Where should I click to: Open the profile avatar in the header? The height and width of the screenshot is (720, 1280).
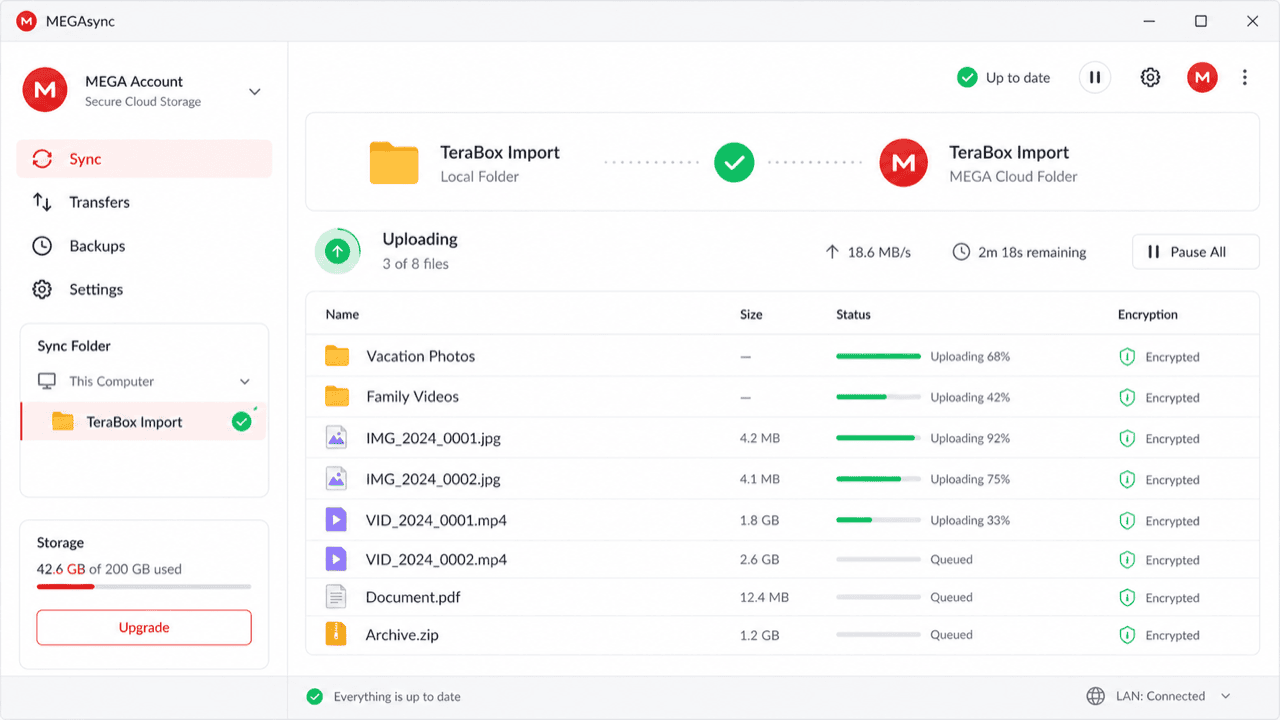[1202, 77]
